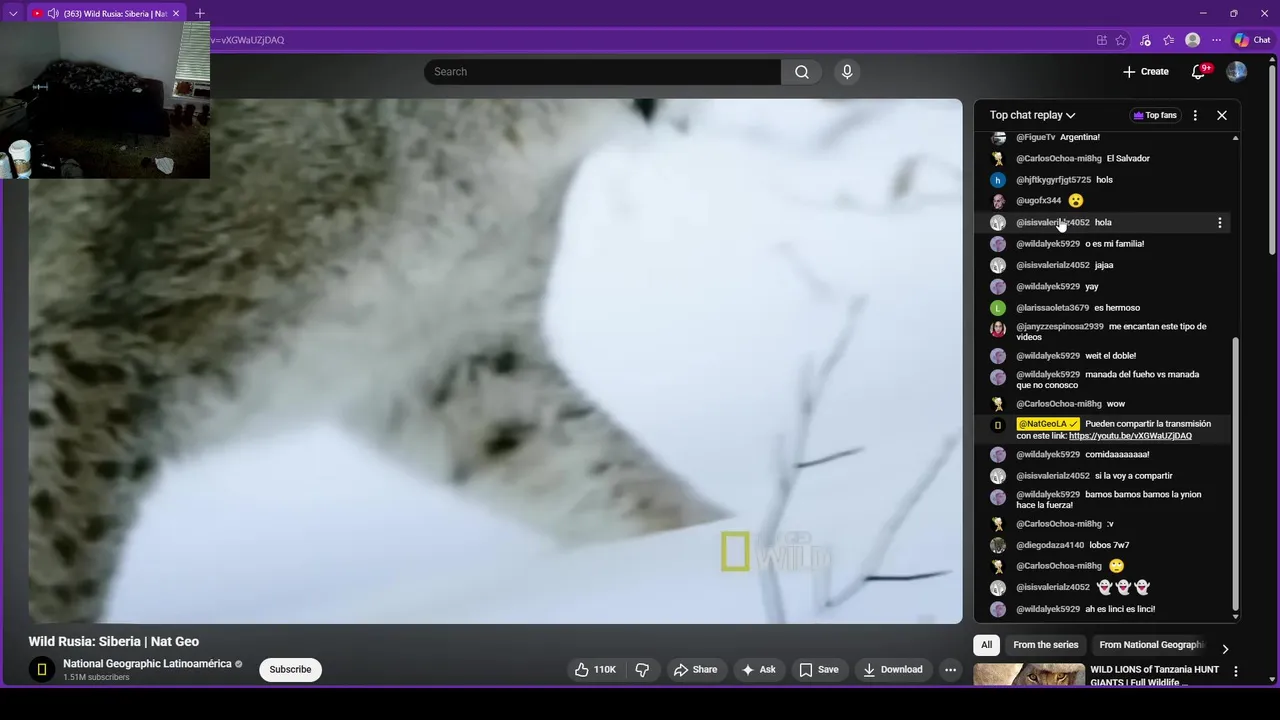Viewport: 1280px width, 720px height.
Task: Click @larissaoleta3679 green avatar
Action: [998, 308]
